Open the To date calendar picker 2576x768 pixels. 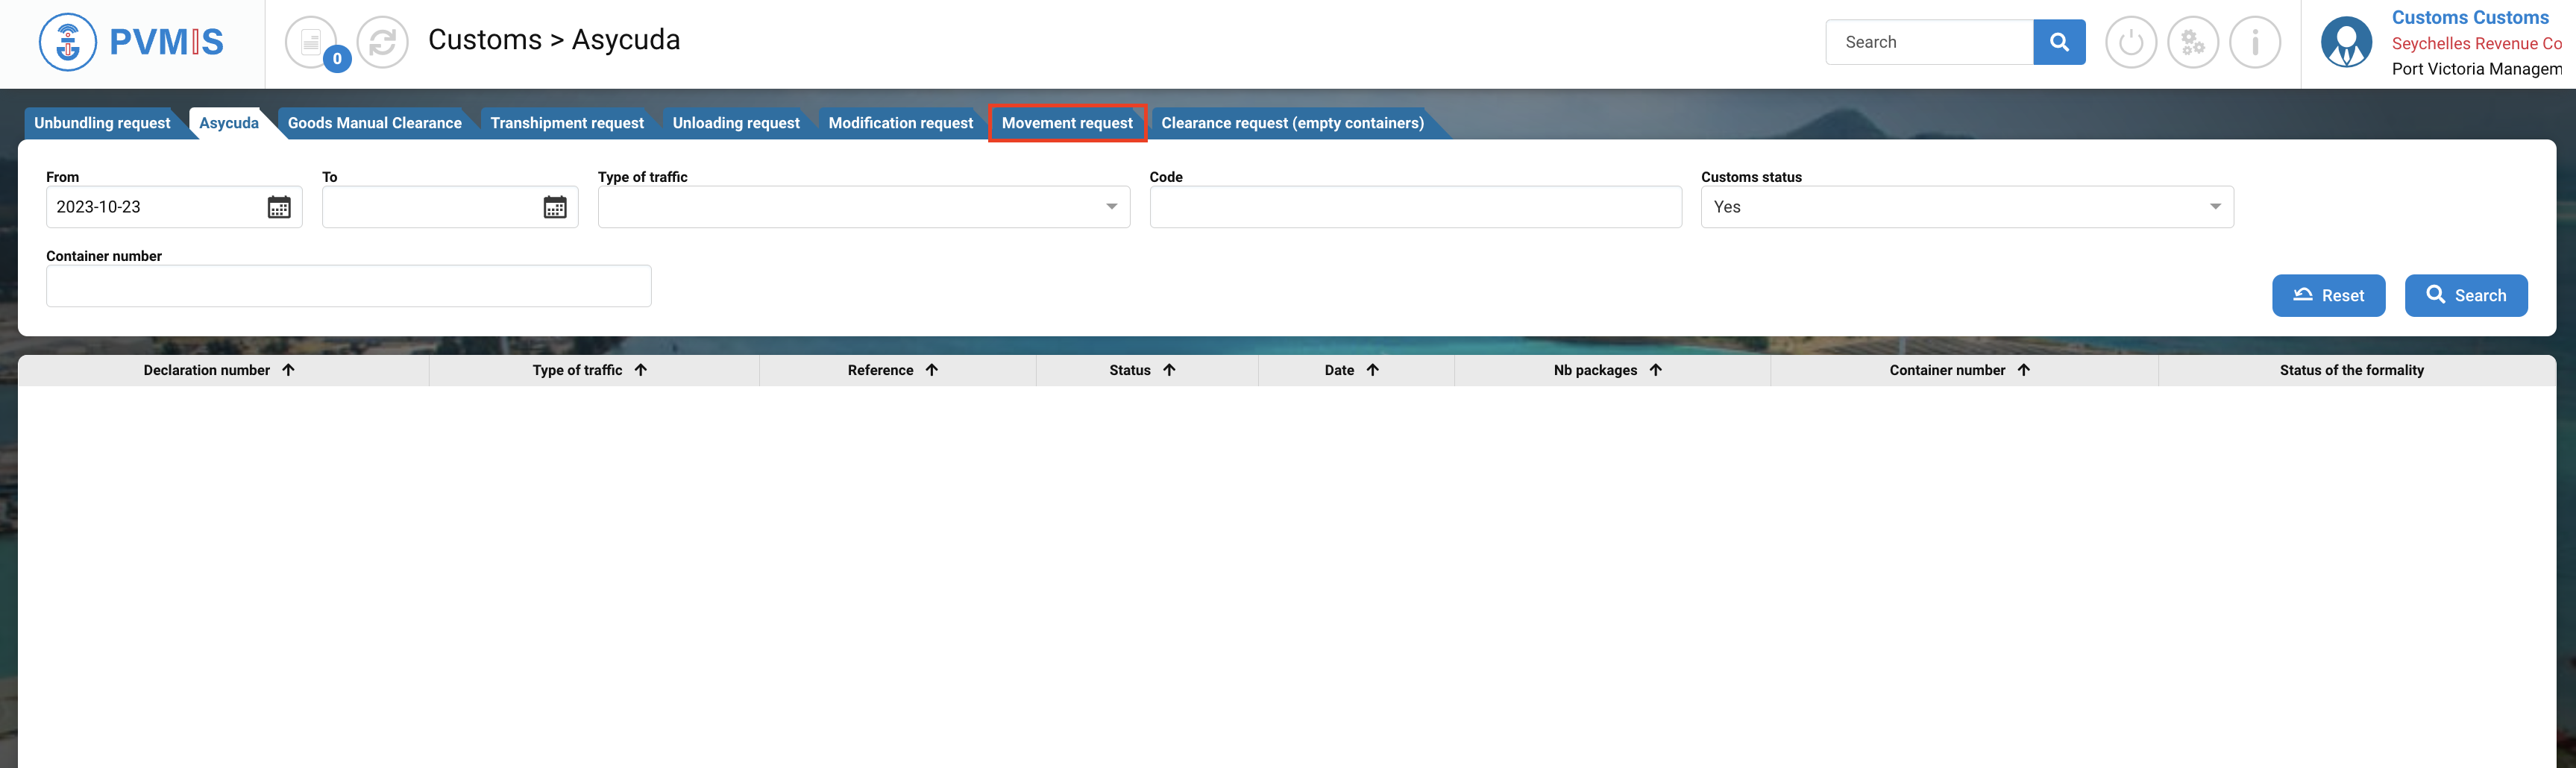[555, 207]
